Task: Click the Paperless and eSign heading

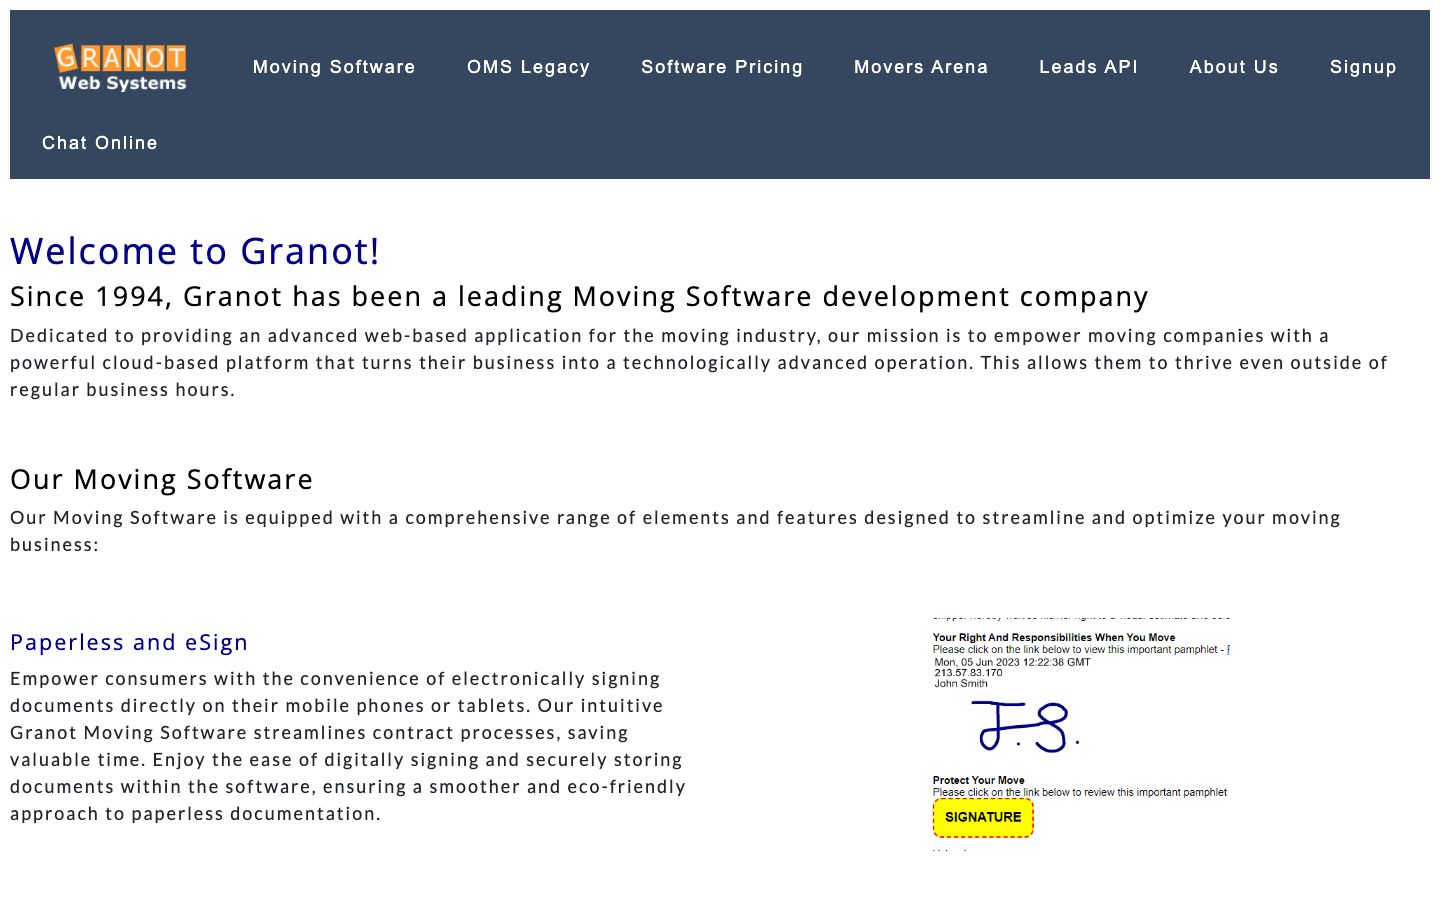Action: click(129, 642)
